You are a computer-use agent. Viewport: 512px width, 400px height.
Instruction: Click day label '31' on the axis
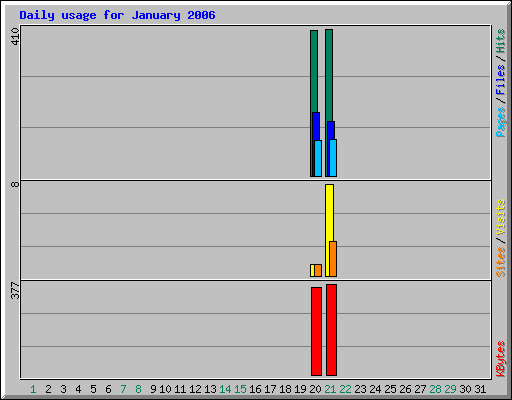point(480,389)
